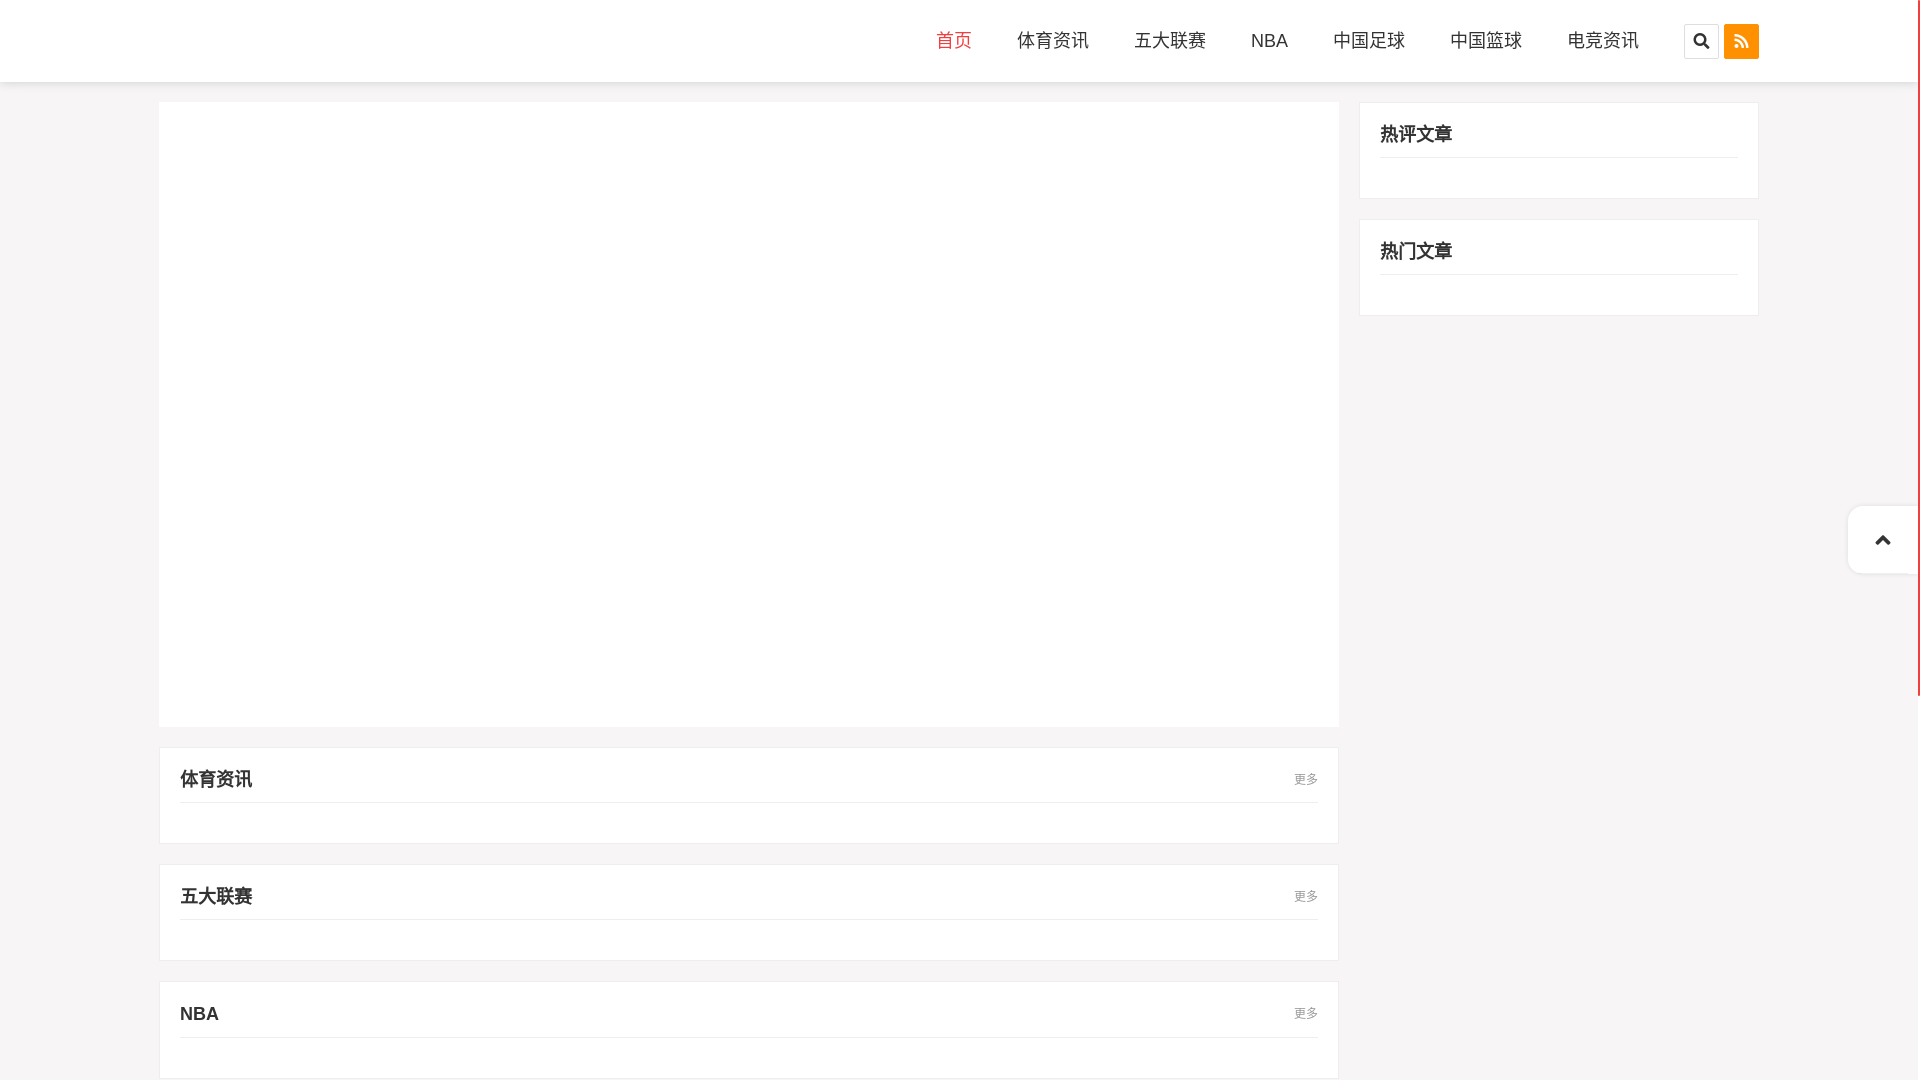
Task: Click the scroll-to-top arrow button
Action: 1882,540
